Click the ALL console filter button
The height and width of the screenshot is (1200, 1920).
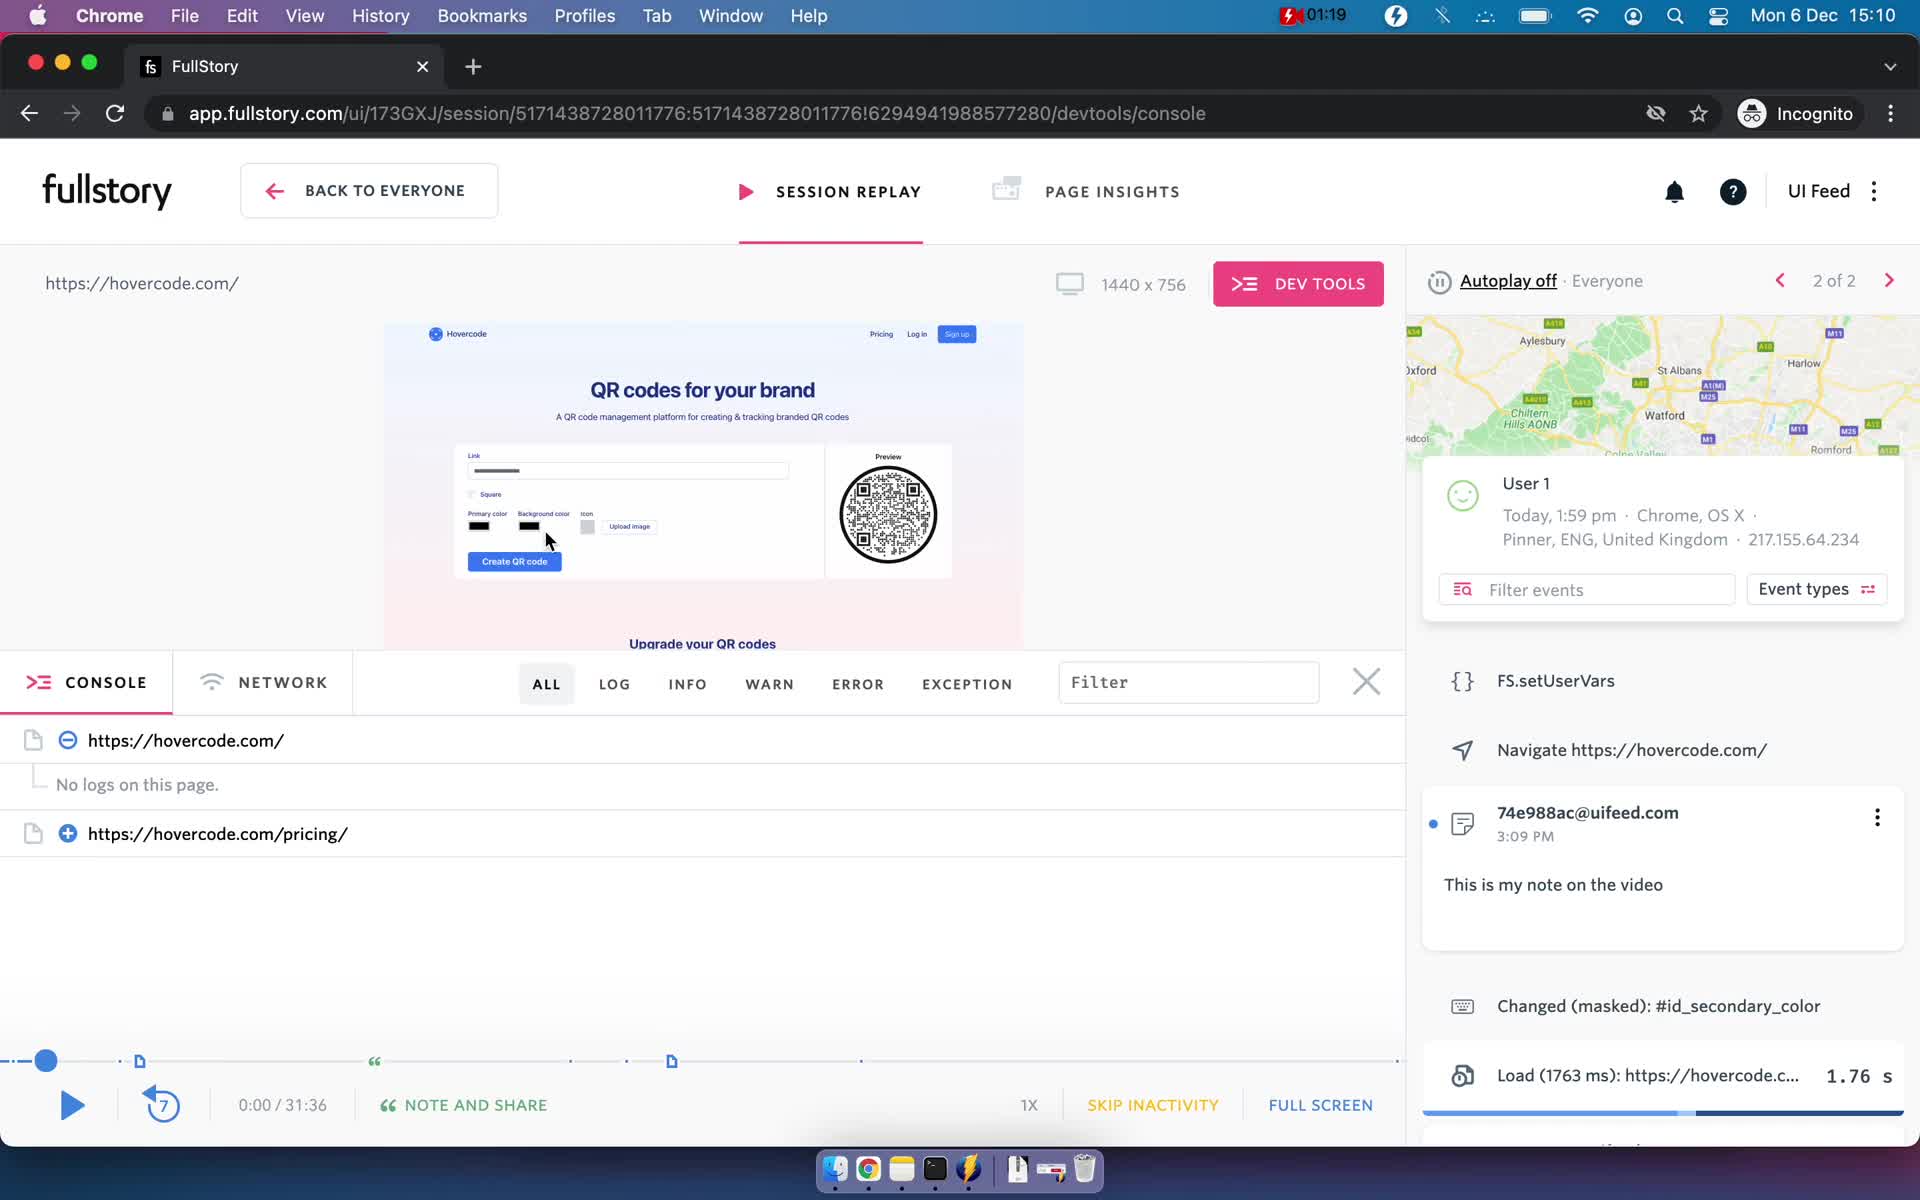pos(545,683)
